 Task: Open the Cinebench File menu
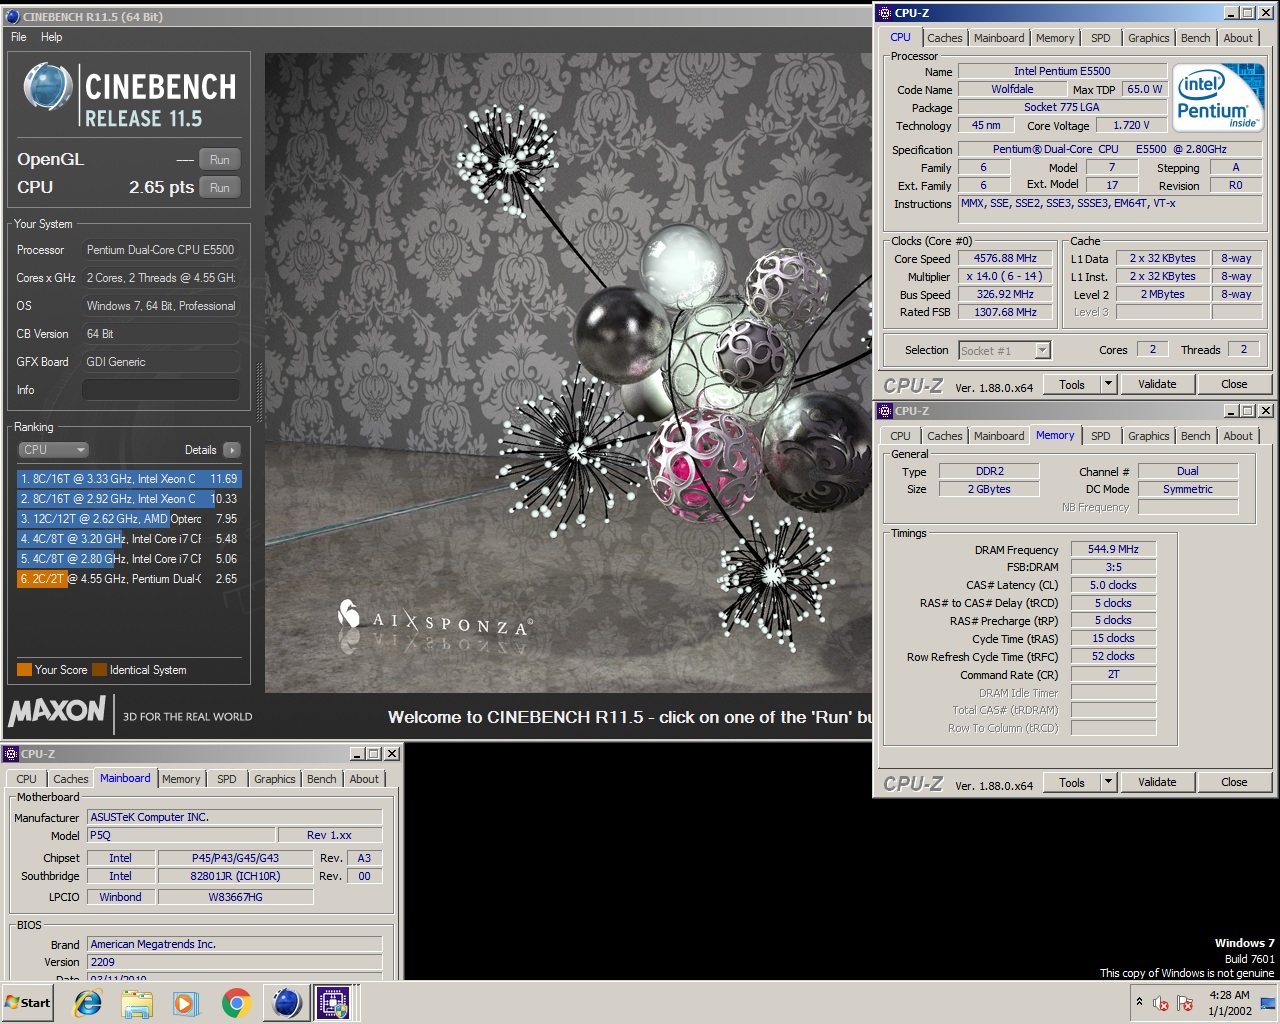[x=19, y=37]
